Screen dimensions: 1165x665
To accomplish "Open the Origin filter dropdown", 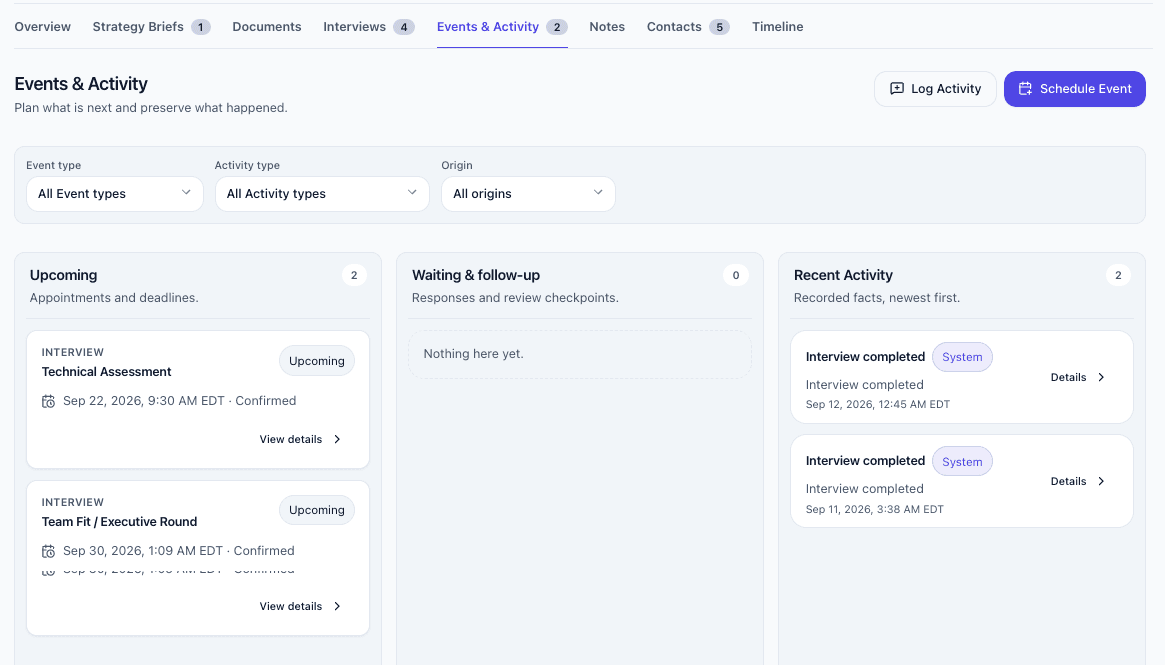I will point(528,194).
